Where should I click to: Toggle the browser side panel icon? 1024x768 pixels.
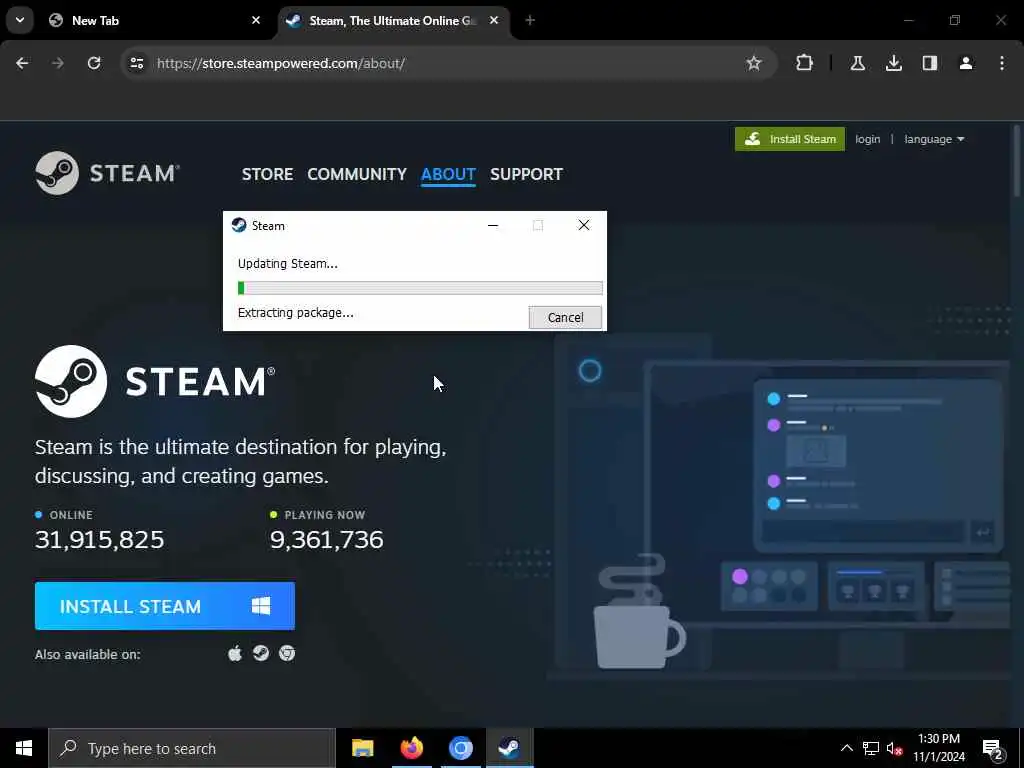click(x=930, y=63)
